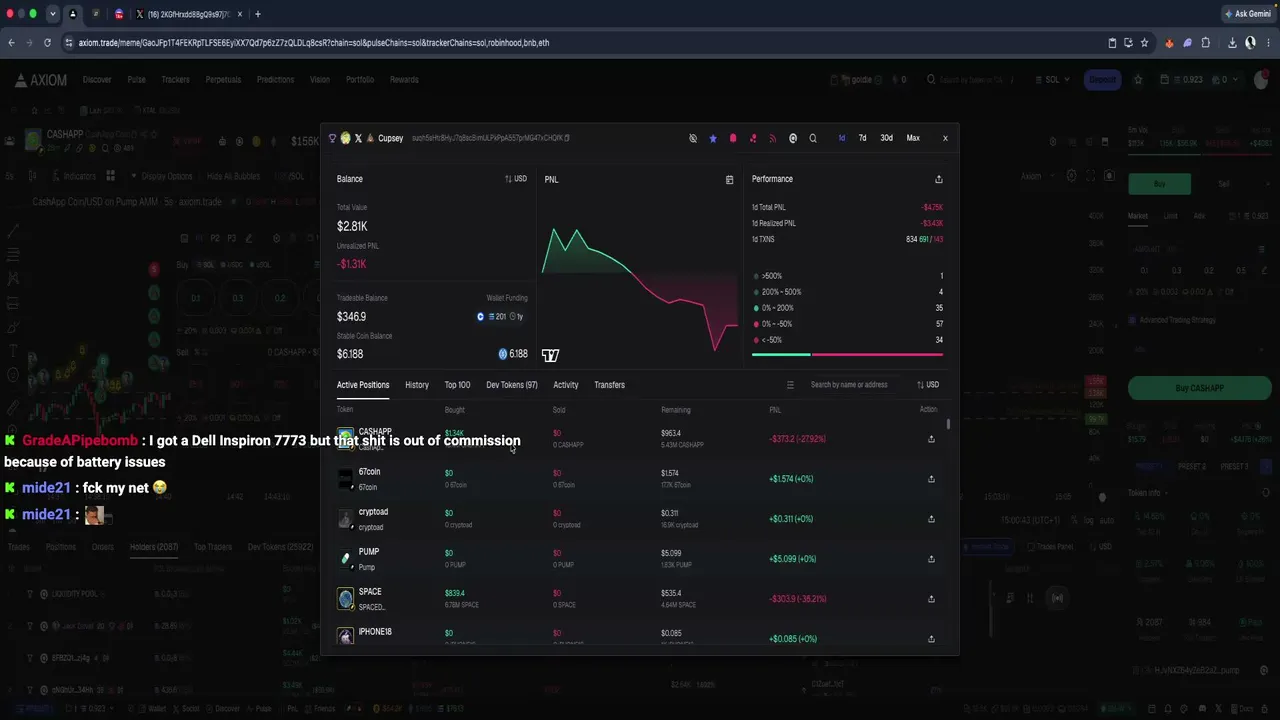1280x720 pixels.
Task: Open a new browser tab
Action: pyautogui.click(x=258, y=14)
